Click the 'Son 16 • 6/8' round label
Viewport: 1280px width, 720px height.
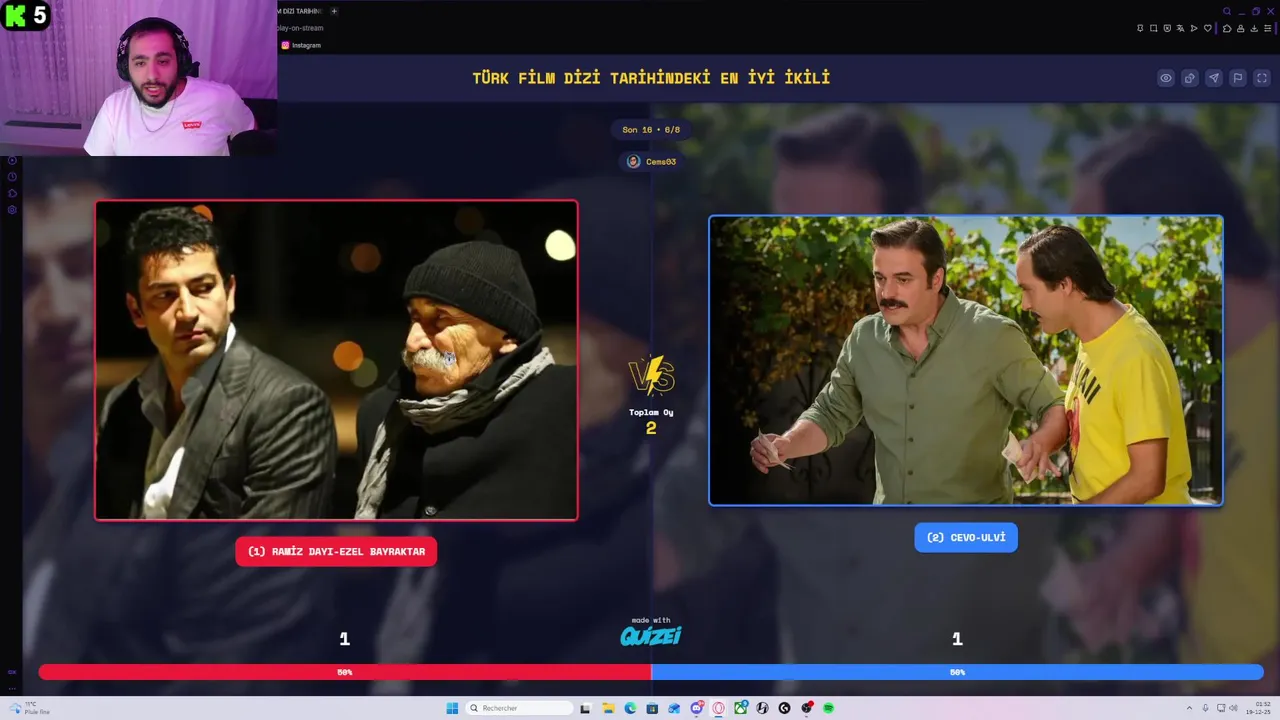pyautogui.click(x=651, y=130)
